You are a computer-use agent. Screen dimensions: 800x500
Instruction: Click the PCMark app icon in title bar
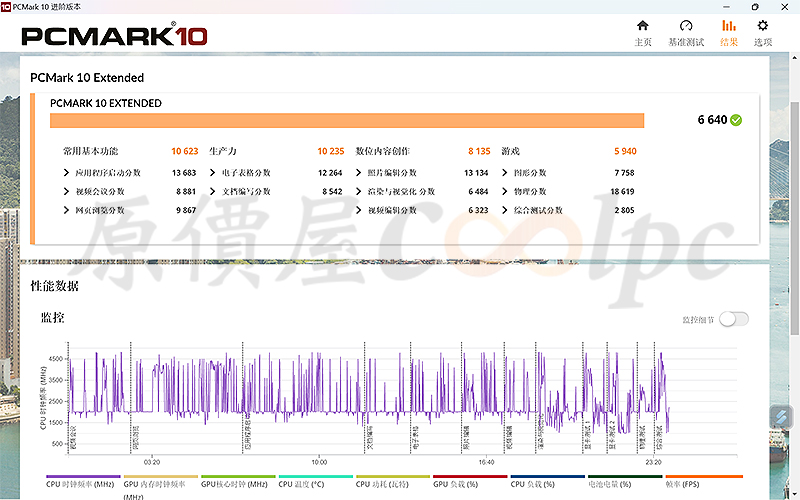pos(5,7)
